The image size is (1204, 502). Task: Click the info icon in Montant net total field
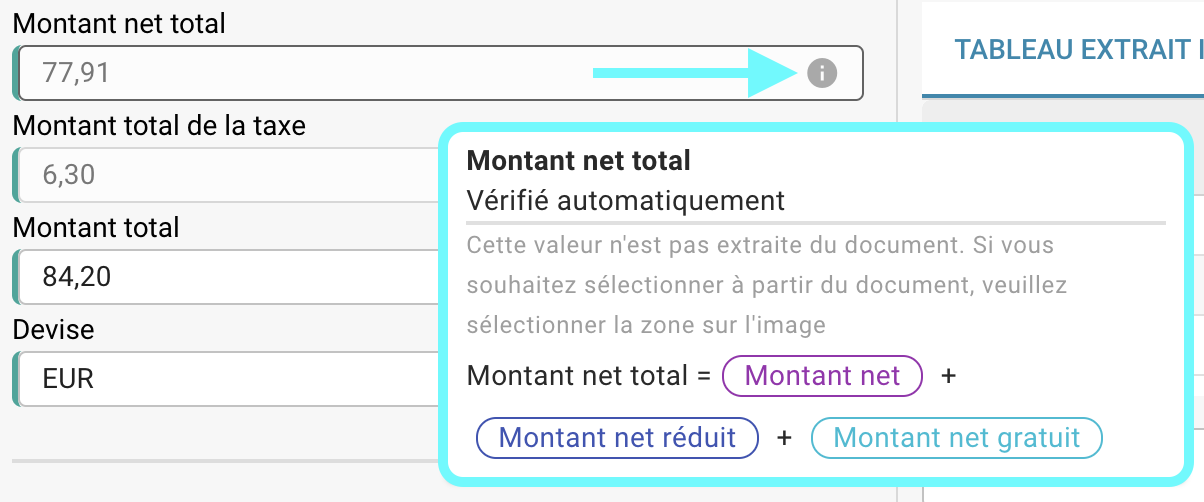pyautogui.click(x=821, y=73)
